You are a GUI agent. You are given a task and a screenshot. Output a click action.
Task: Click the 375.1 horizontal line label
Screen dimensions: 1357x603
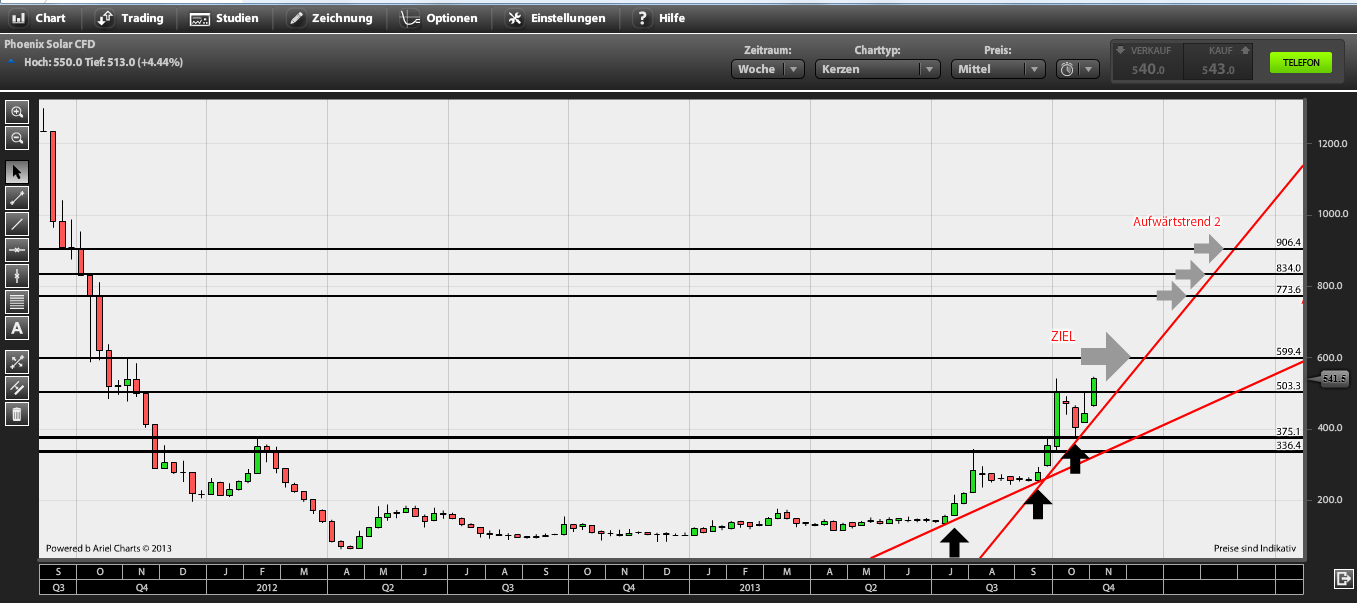pos(1289,432)
